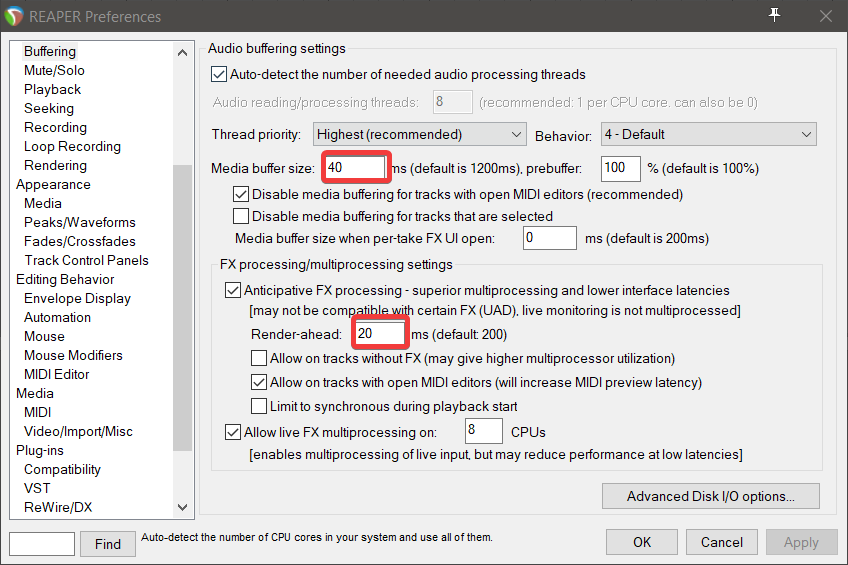The height and width of the screenshot is (565, 848).
Task: Click the pin icon in the title bar
Action: 774,15
